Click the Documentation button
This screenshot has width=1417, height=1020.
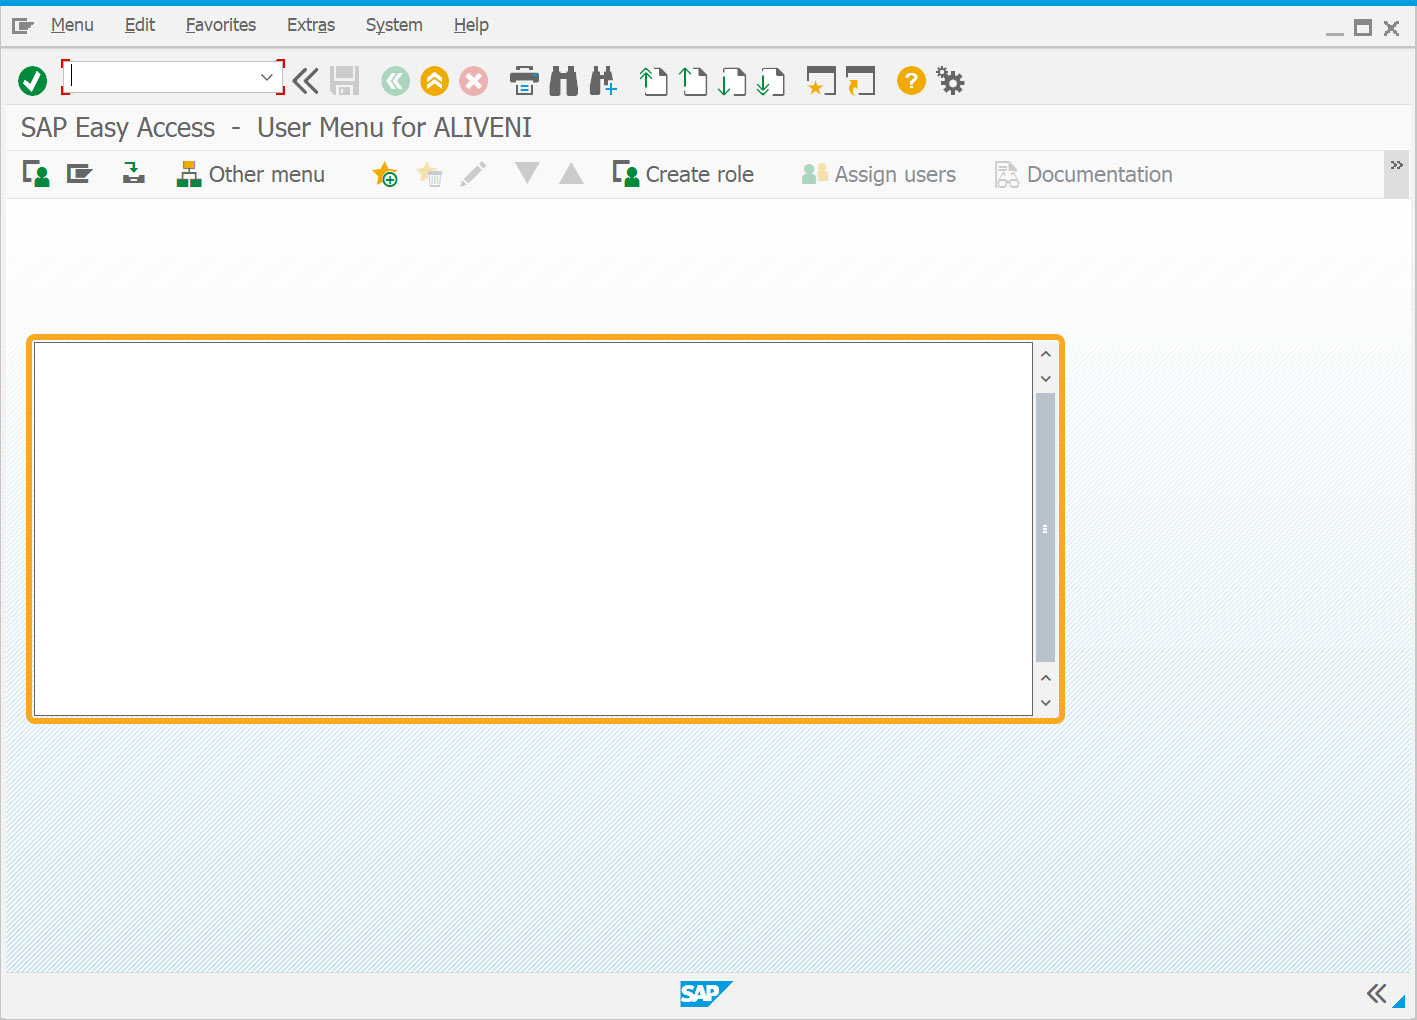point(1084,174)
